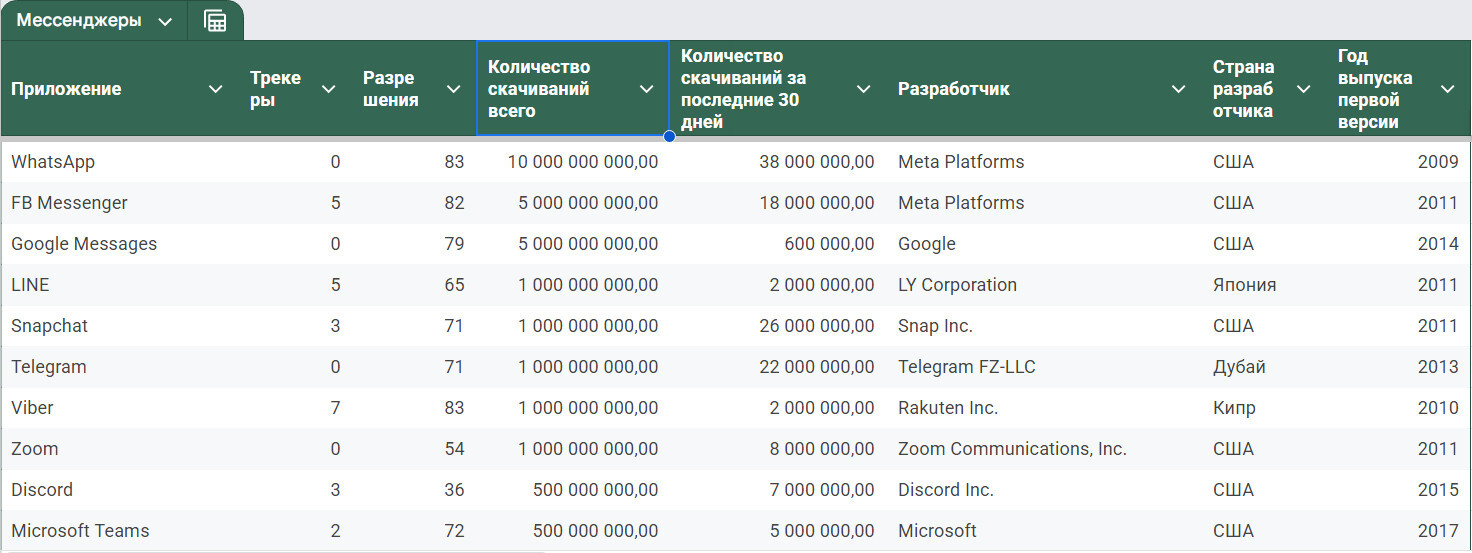
Task: Click the blue selection handle under header
Action: tap(669, 136)
